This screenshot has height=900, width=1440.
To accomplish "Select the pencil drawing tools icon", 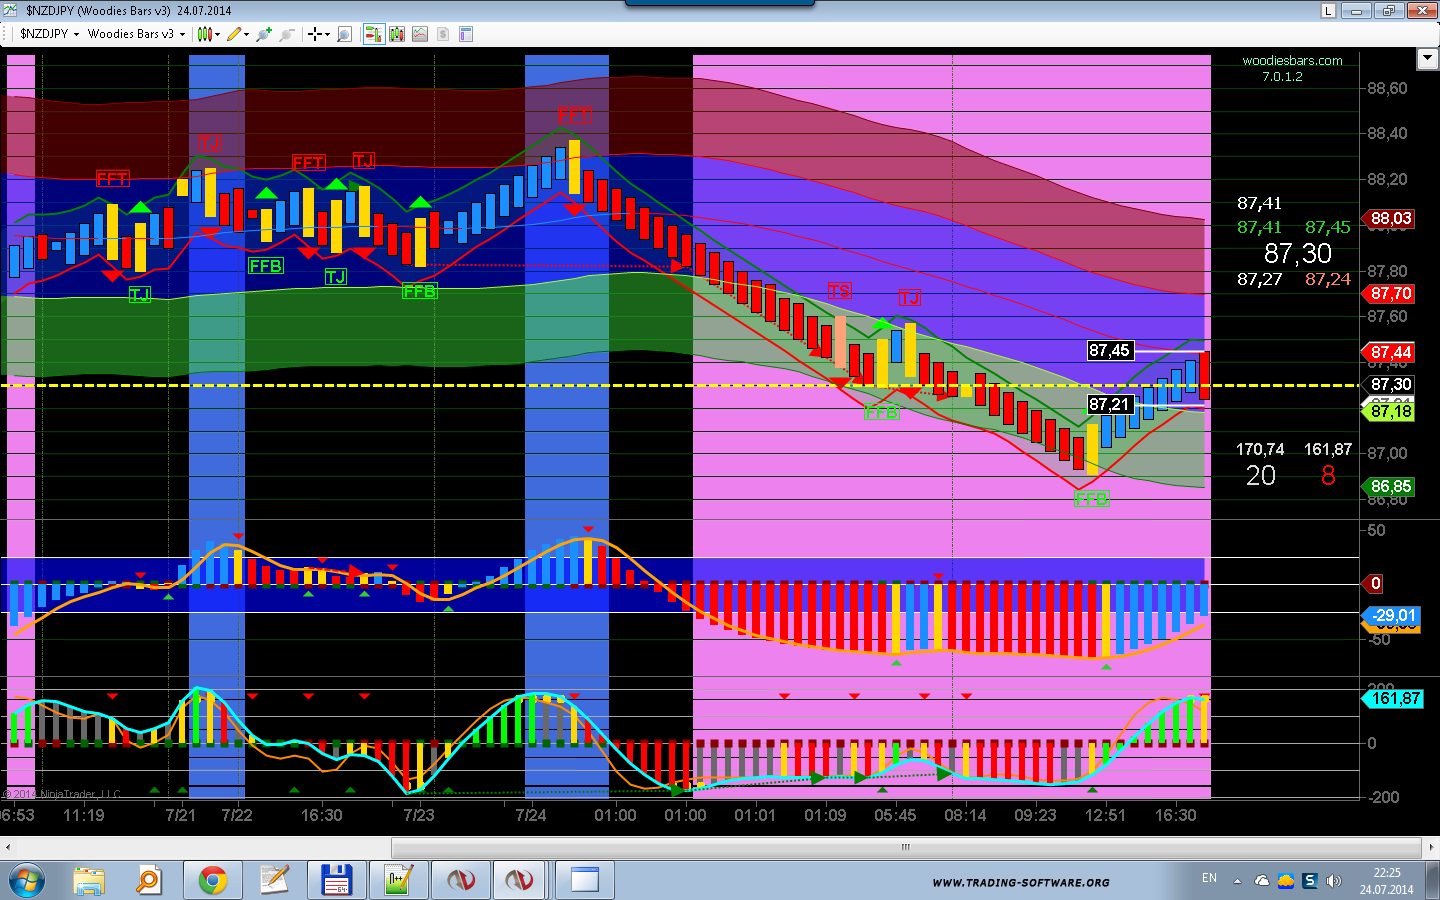I will pyautogui.click(x=235, y=34).
